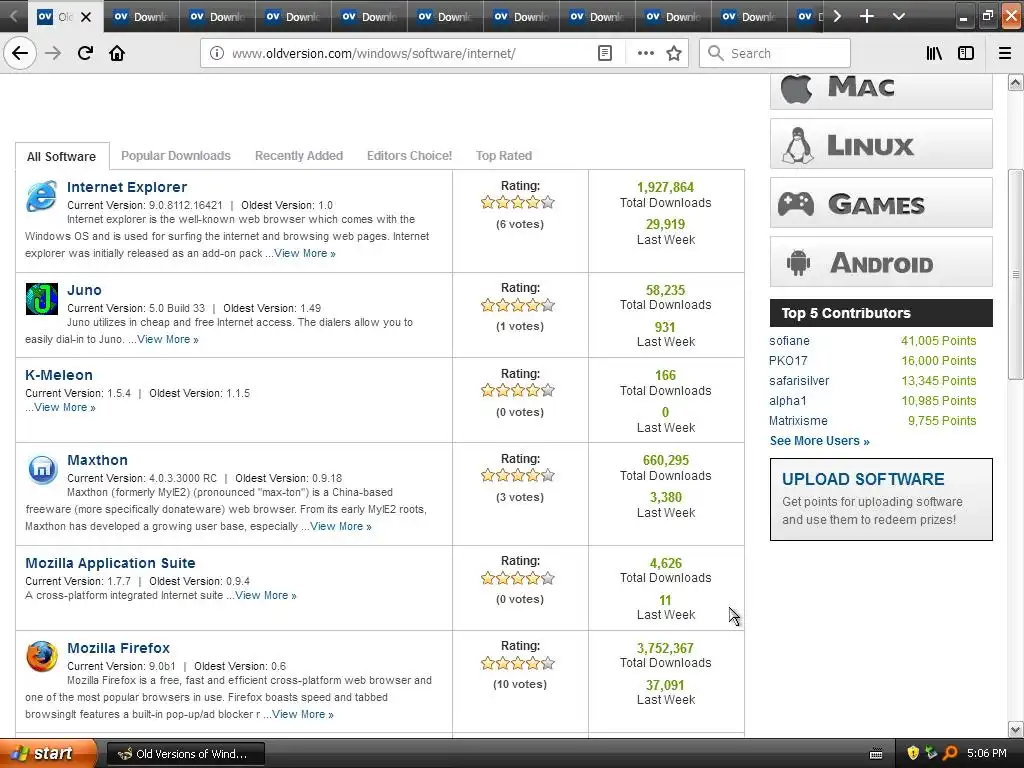Open contributor PKO17 profile
The height and width of the screenshot is (768, 1024).
pyautogui.click(x=788, y=361)
